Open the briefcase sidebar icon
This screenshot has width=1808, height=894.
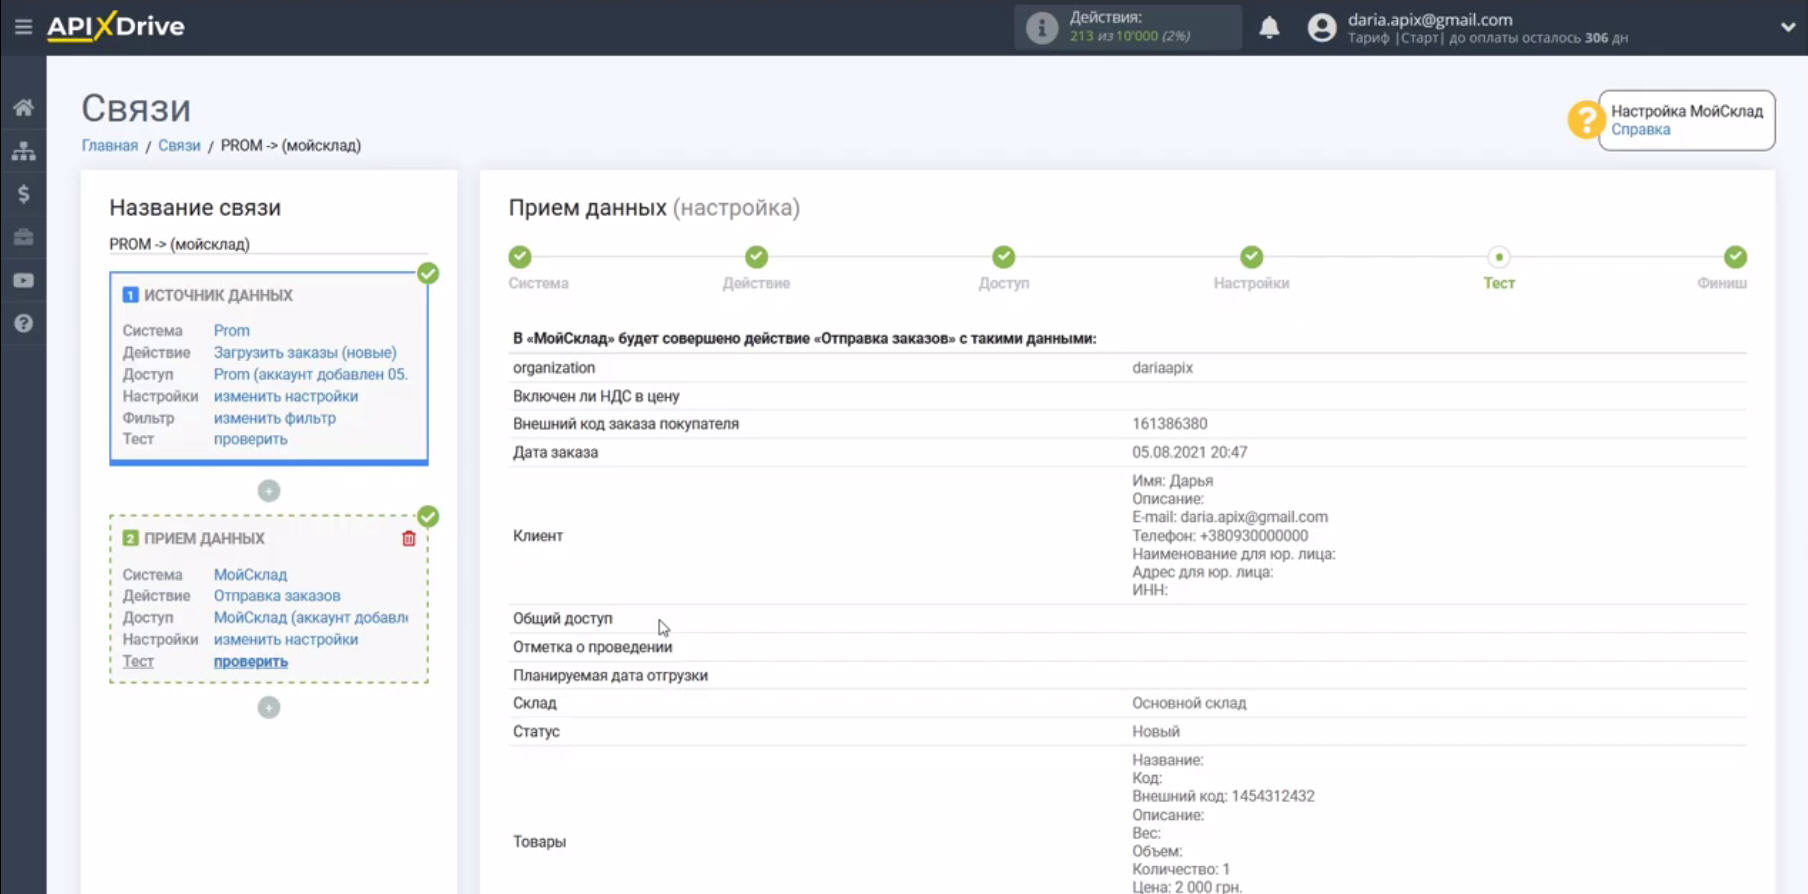click(23, 237)
